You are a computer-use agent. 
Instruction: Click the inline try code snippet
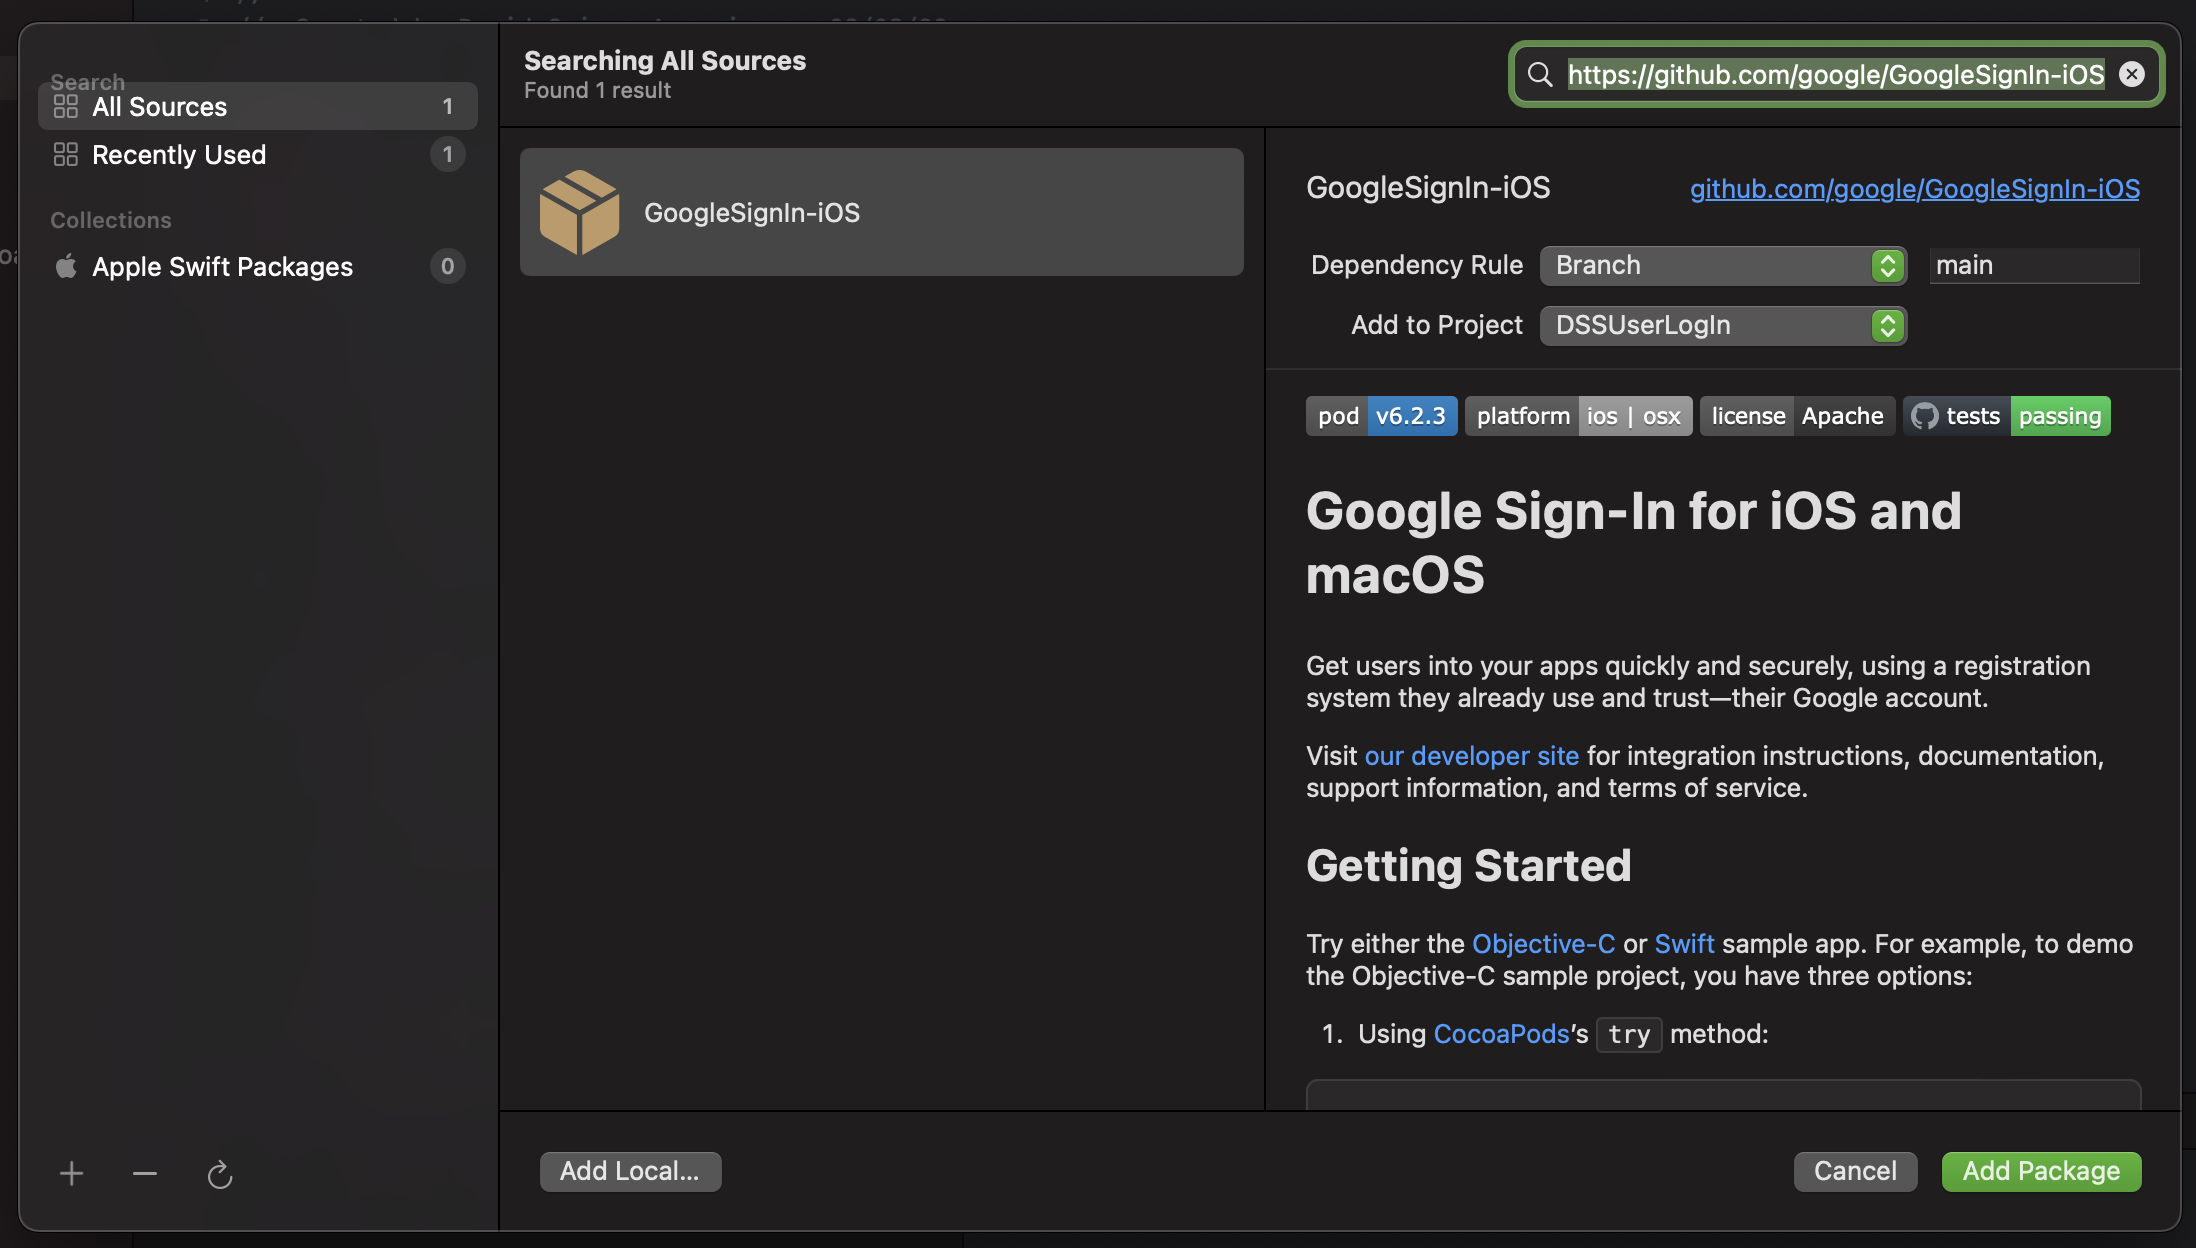pos(1629,1035)
